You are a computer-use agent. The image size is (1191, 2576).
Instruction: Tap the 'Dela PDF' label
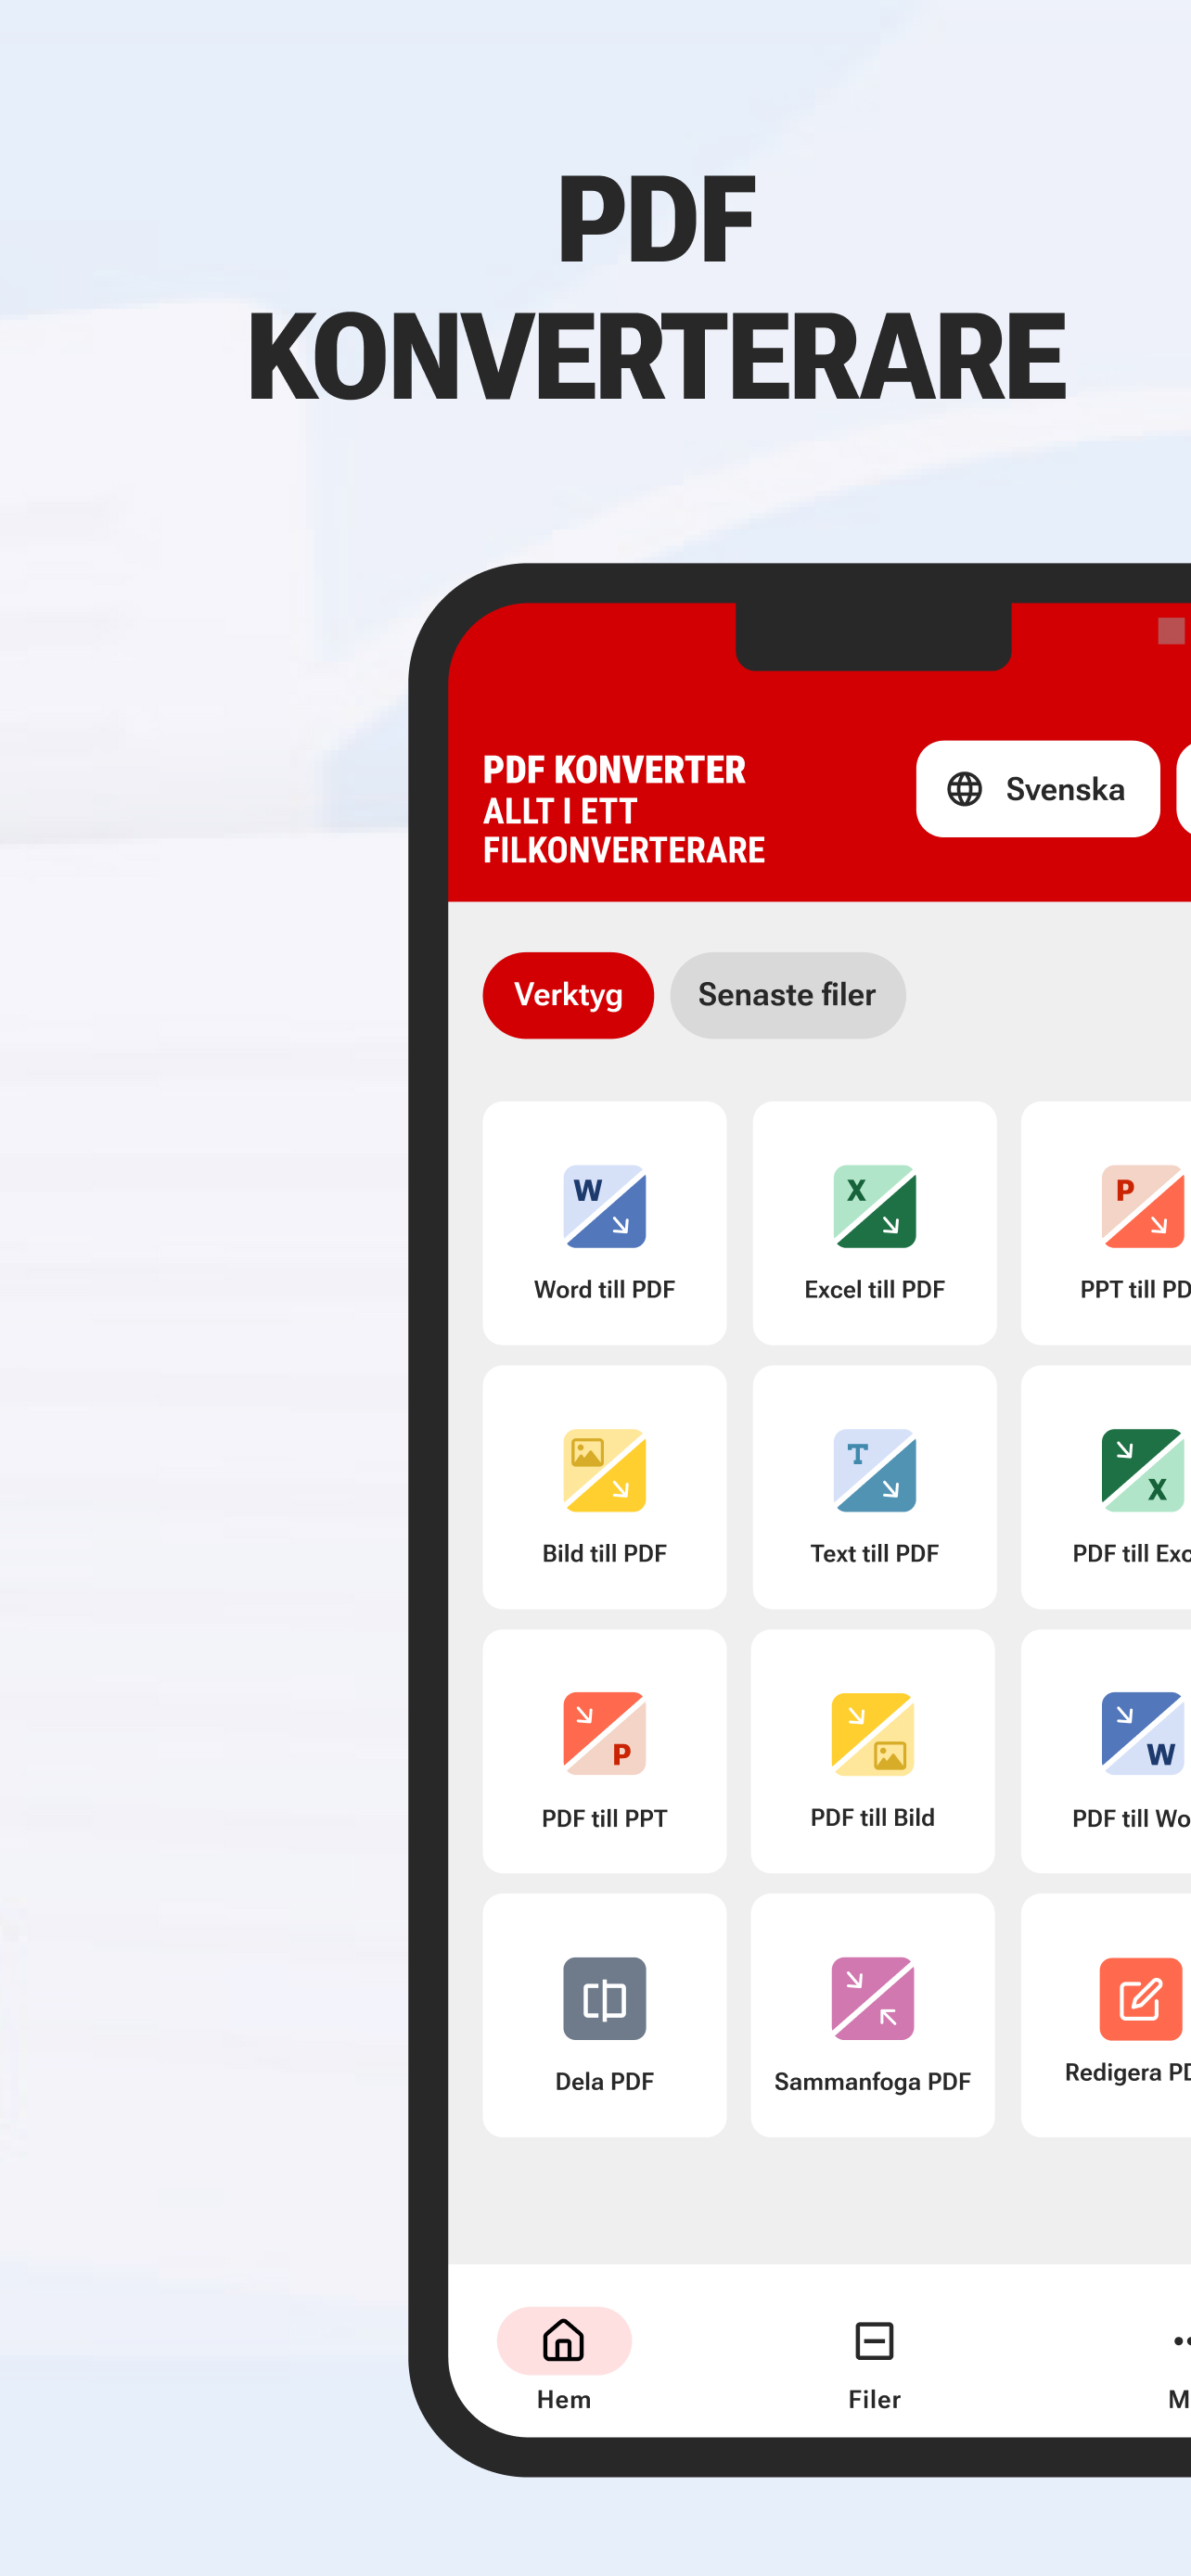pos(604,2081)
